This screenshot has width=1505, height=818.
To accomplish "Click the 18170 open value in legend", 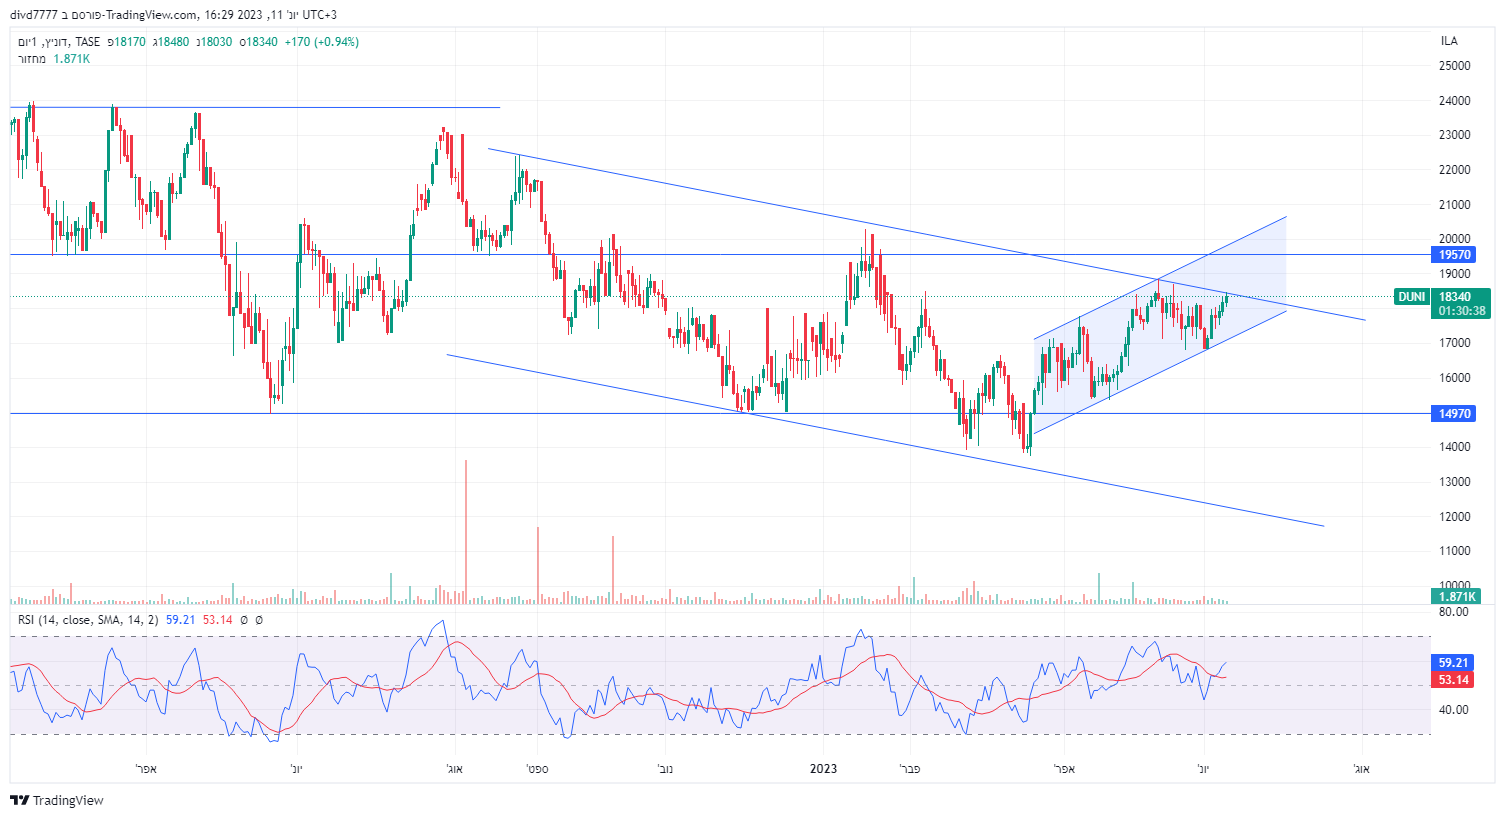I will [x=129, y=42].
